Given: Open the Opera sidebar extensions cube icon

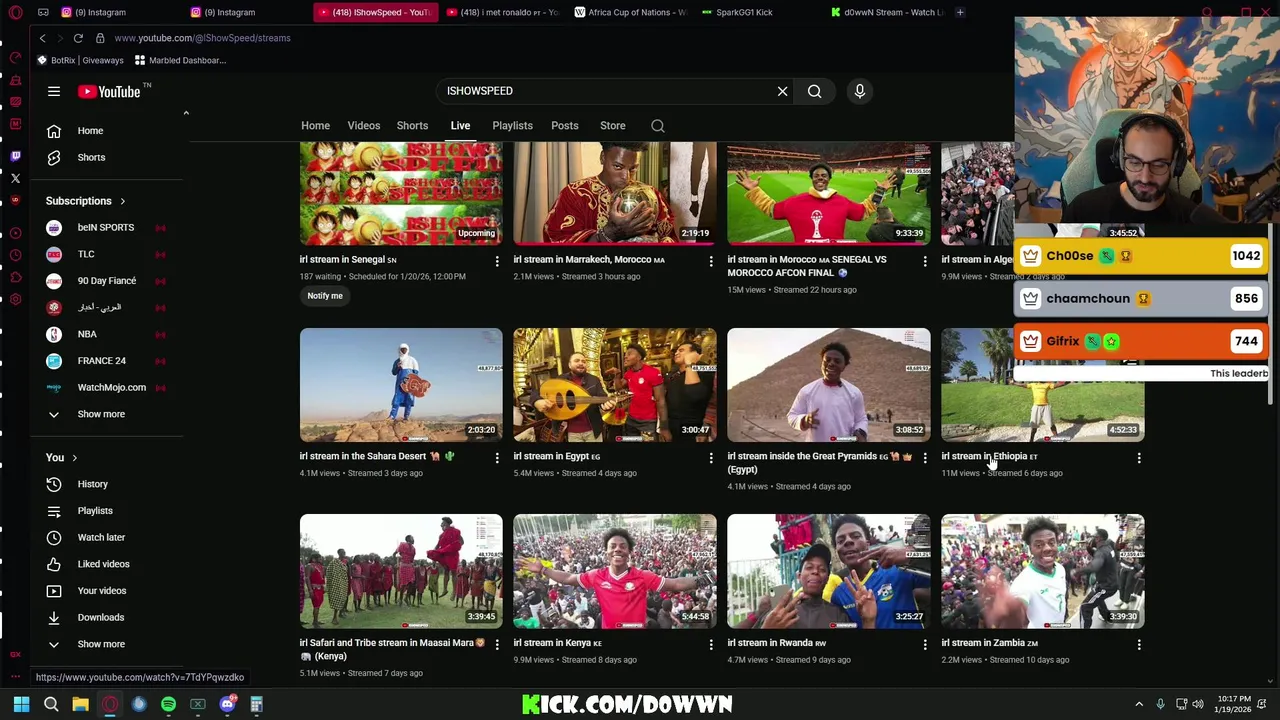Looking at the screenshot, I should (15, 277).
